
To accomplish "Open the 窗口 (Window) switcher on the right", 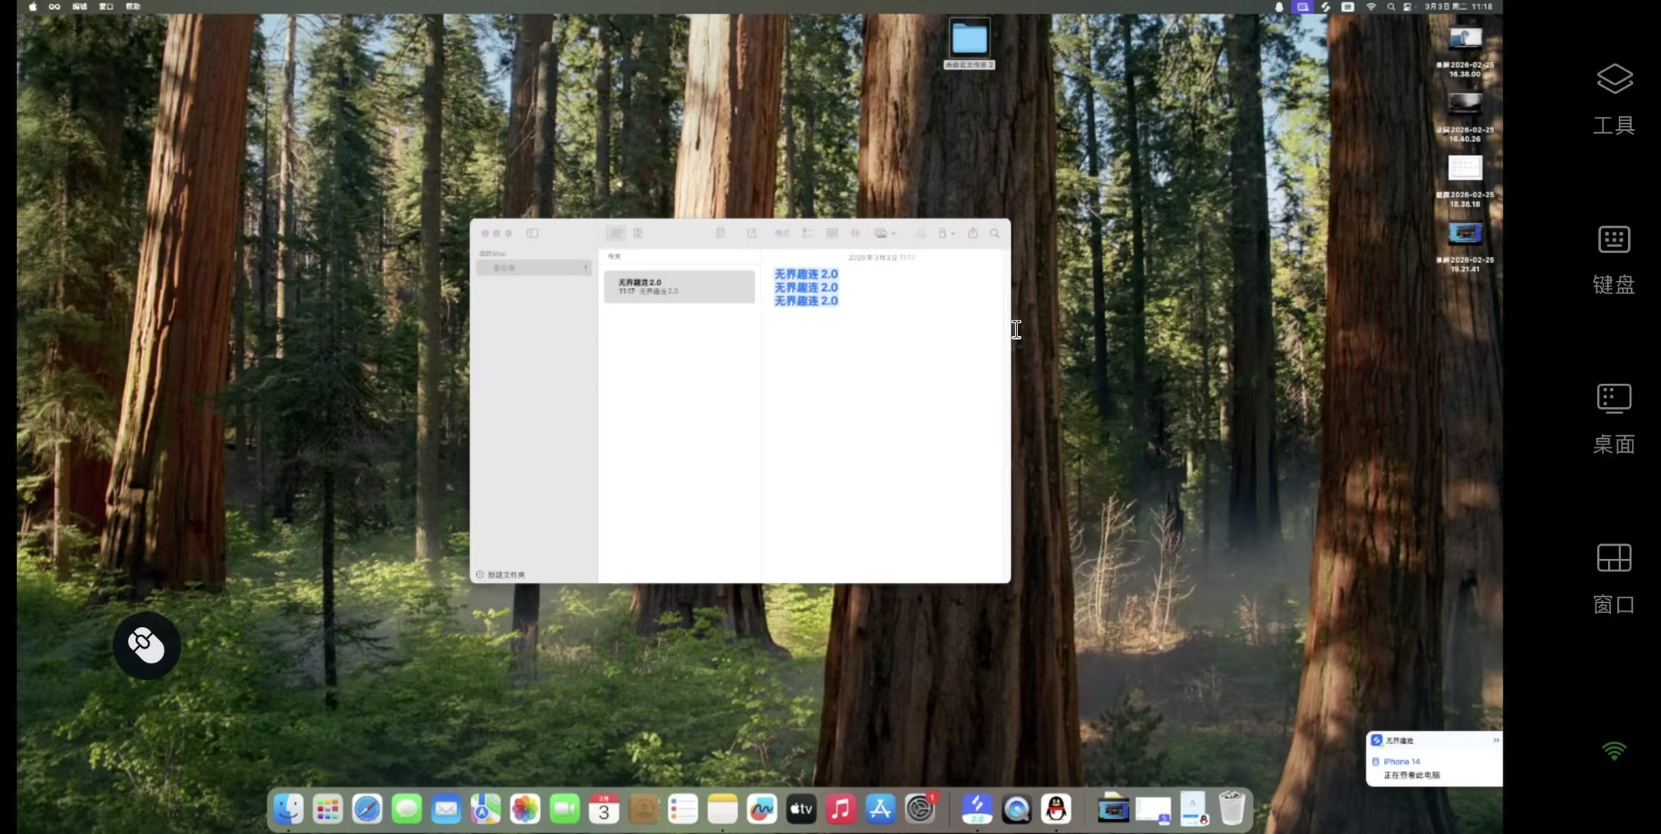I will click(1613, 577).
